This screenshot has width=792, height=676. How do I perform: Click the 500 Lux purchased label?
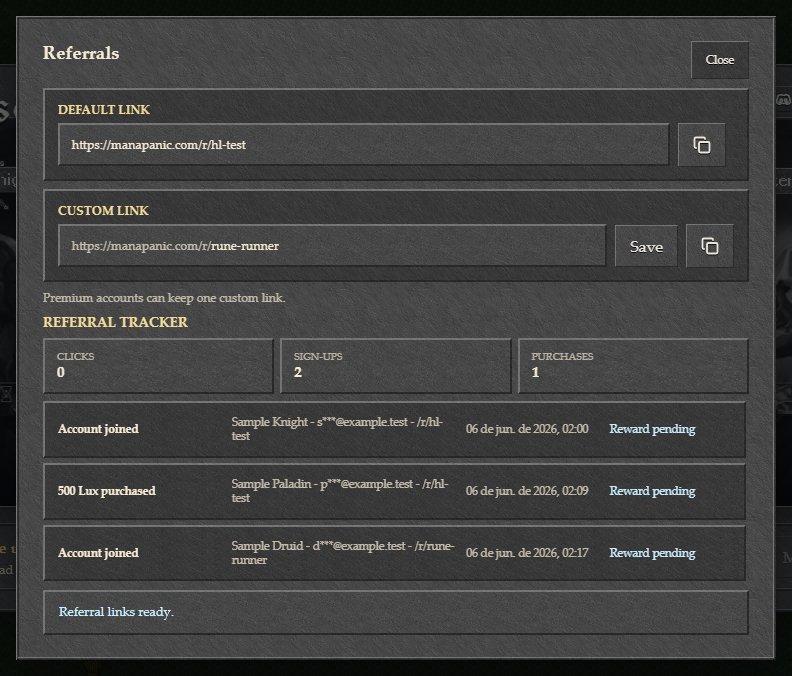click(x=107, y=491)
